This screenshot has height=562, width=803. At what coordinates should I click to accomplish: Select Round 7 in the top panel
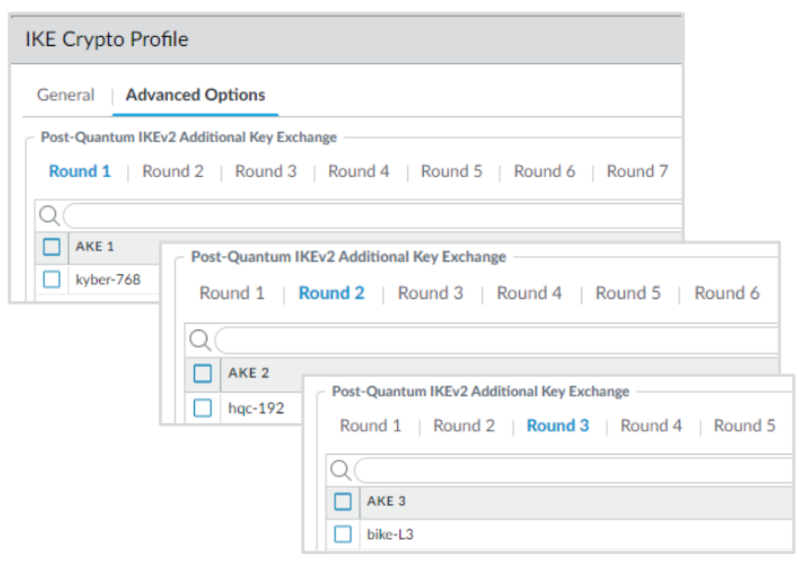pos(637,171)
